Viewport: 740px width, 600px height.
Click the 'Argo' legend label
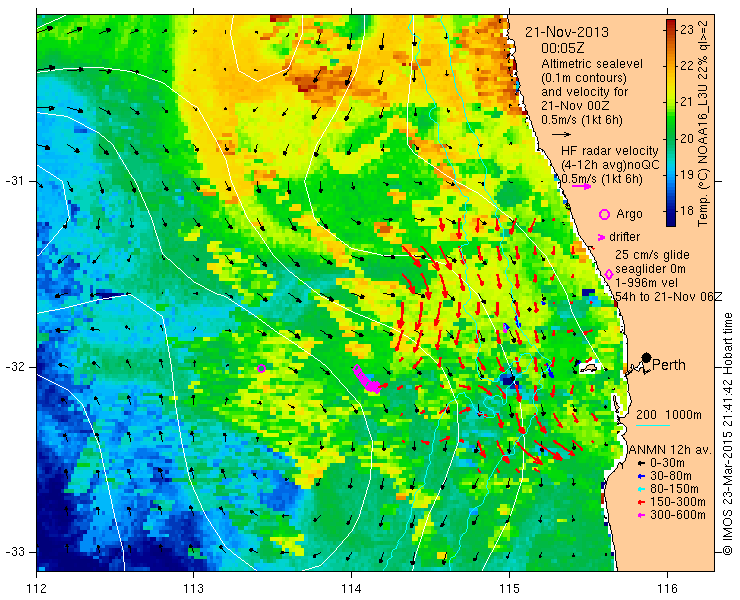630,214
